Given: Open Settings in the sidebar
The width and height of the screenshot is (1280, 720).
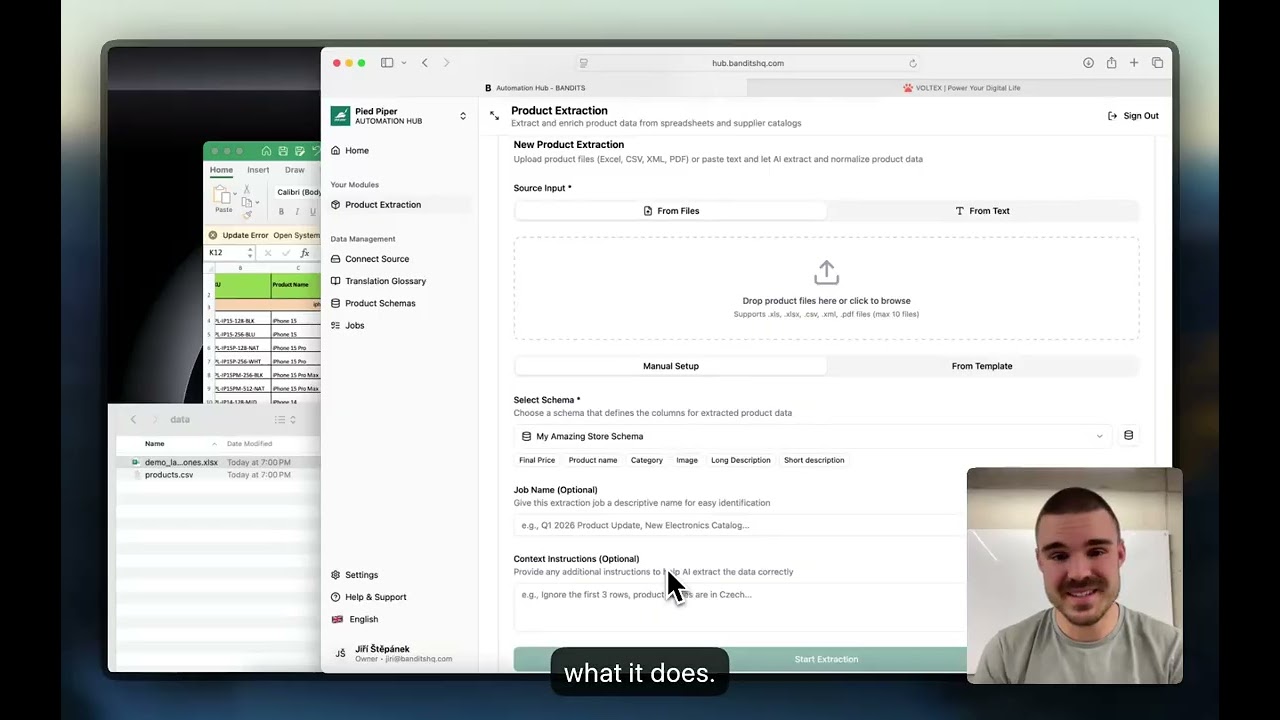Looking at the screenshot, I should (361, 575).
